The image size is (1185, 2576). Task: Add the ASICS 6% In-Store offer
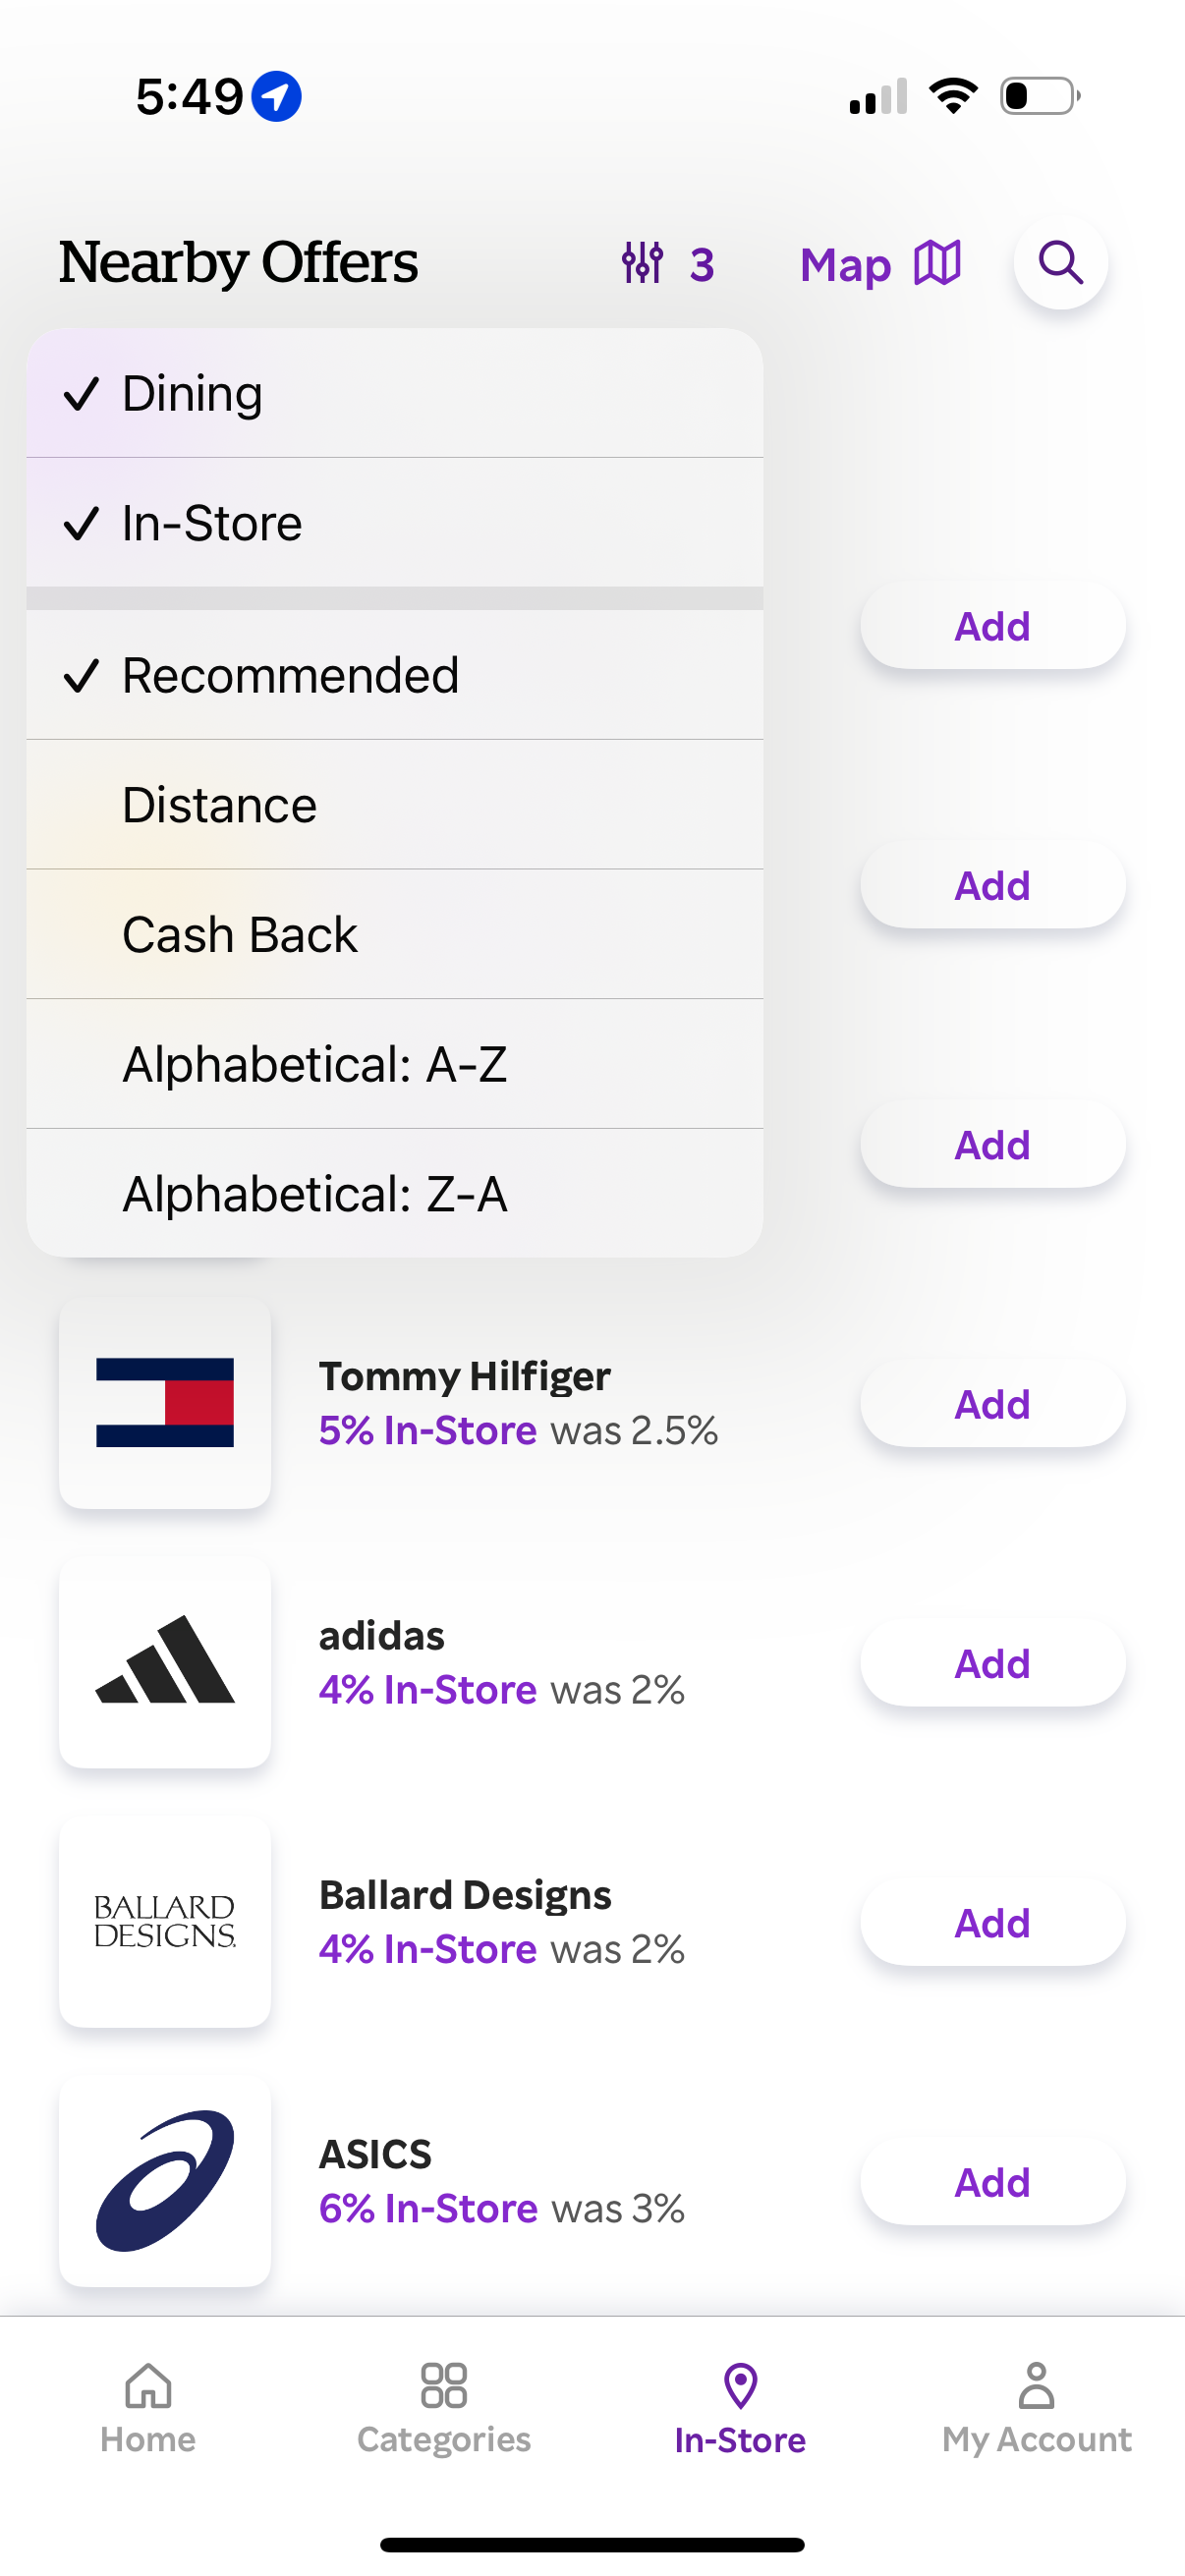991,2182
